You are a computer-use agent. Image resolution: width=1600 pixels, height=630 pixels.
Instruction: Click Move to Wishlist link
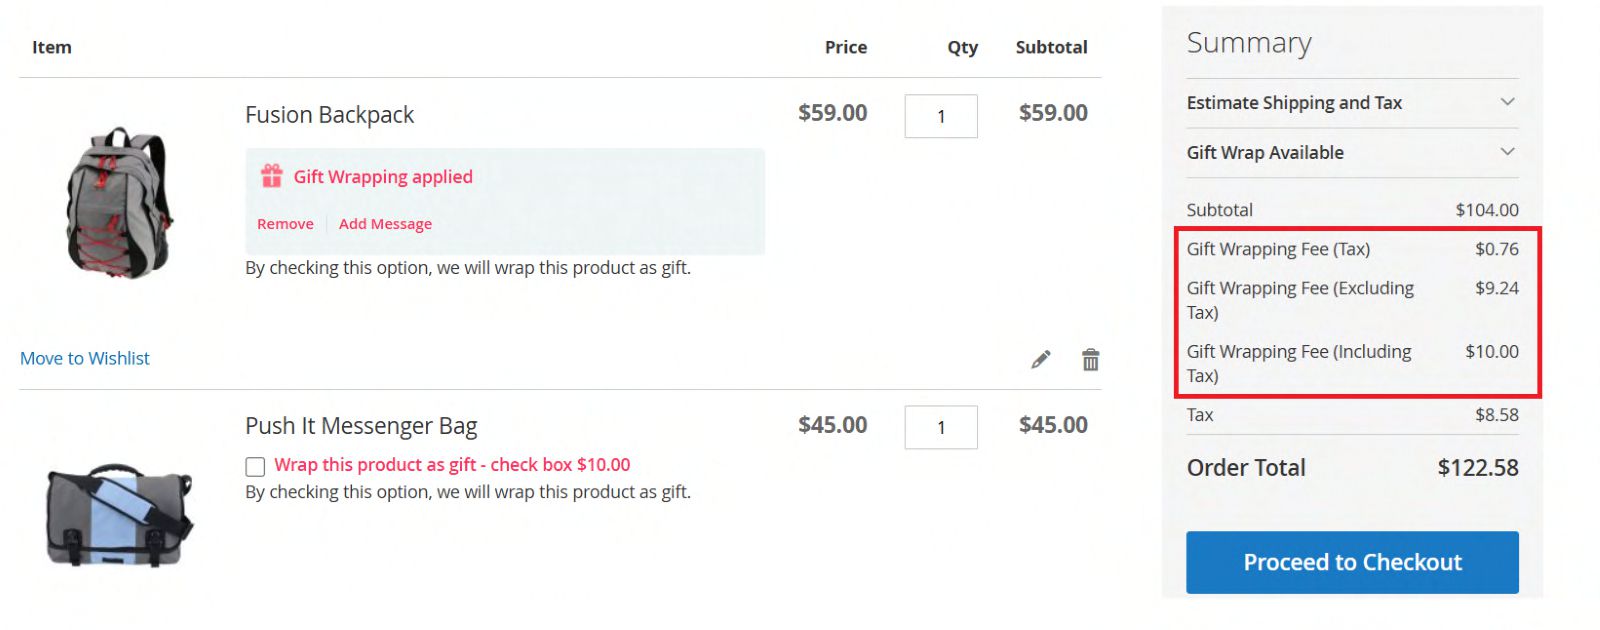point(85,358)
